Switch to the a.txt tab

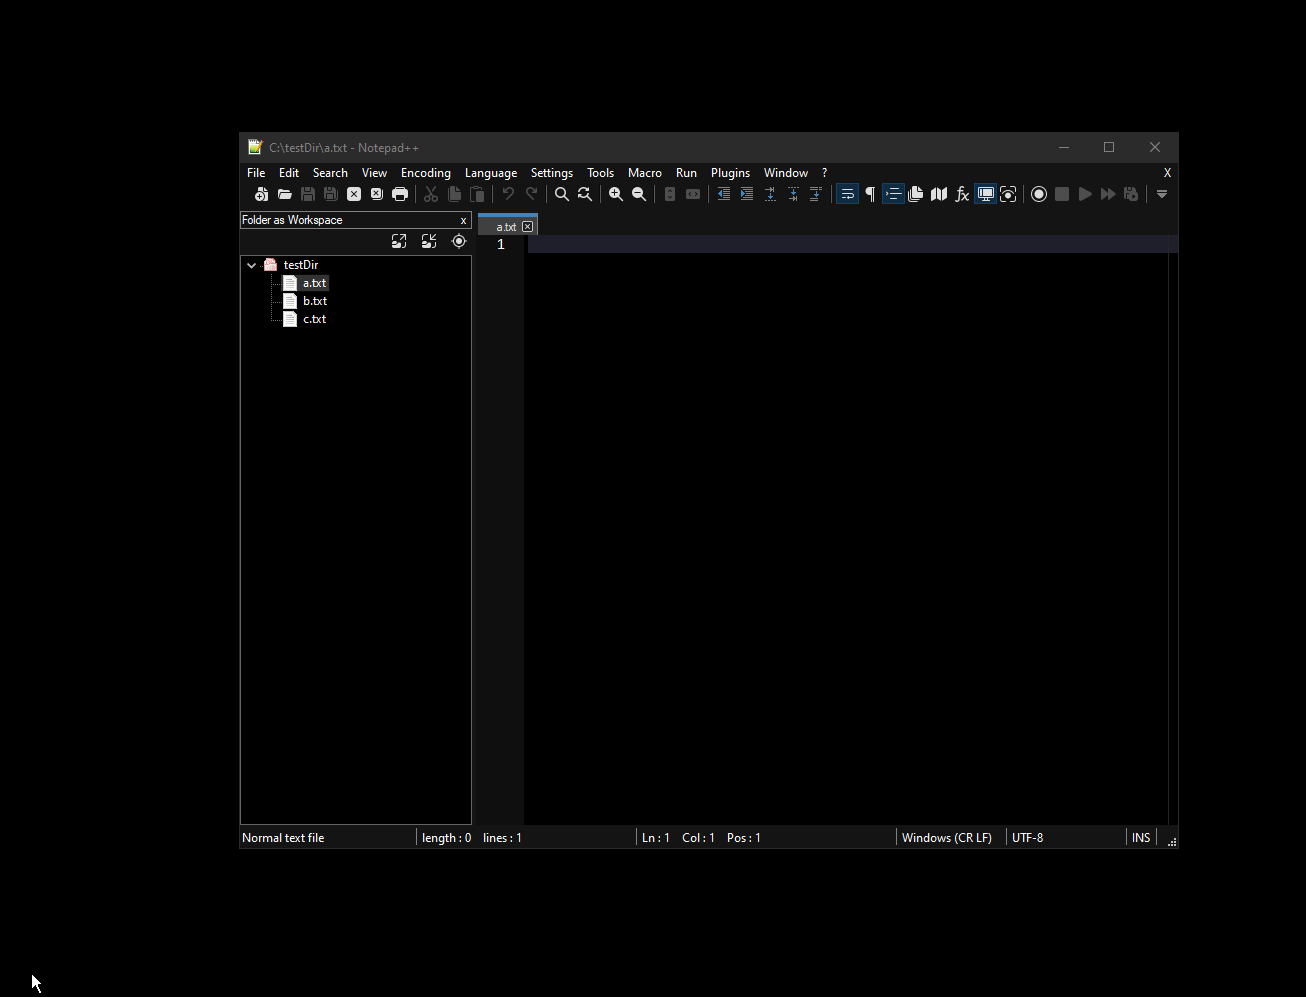pos(505,226)
